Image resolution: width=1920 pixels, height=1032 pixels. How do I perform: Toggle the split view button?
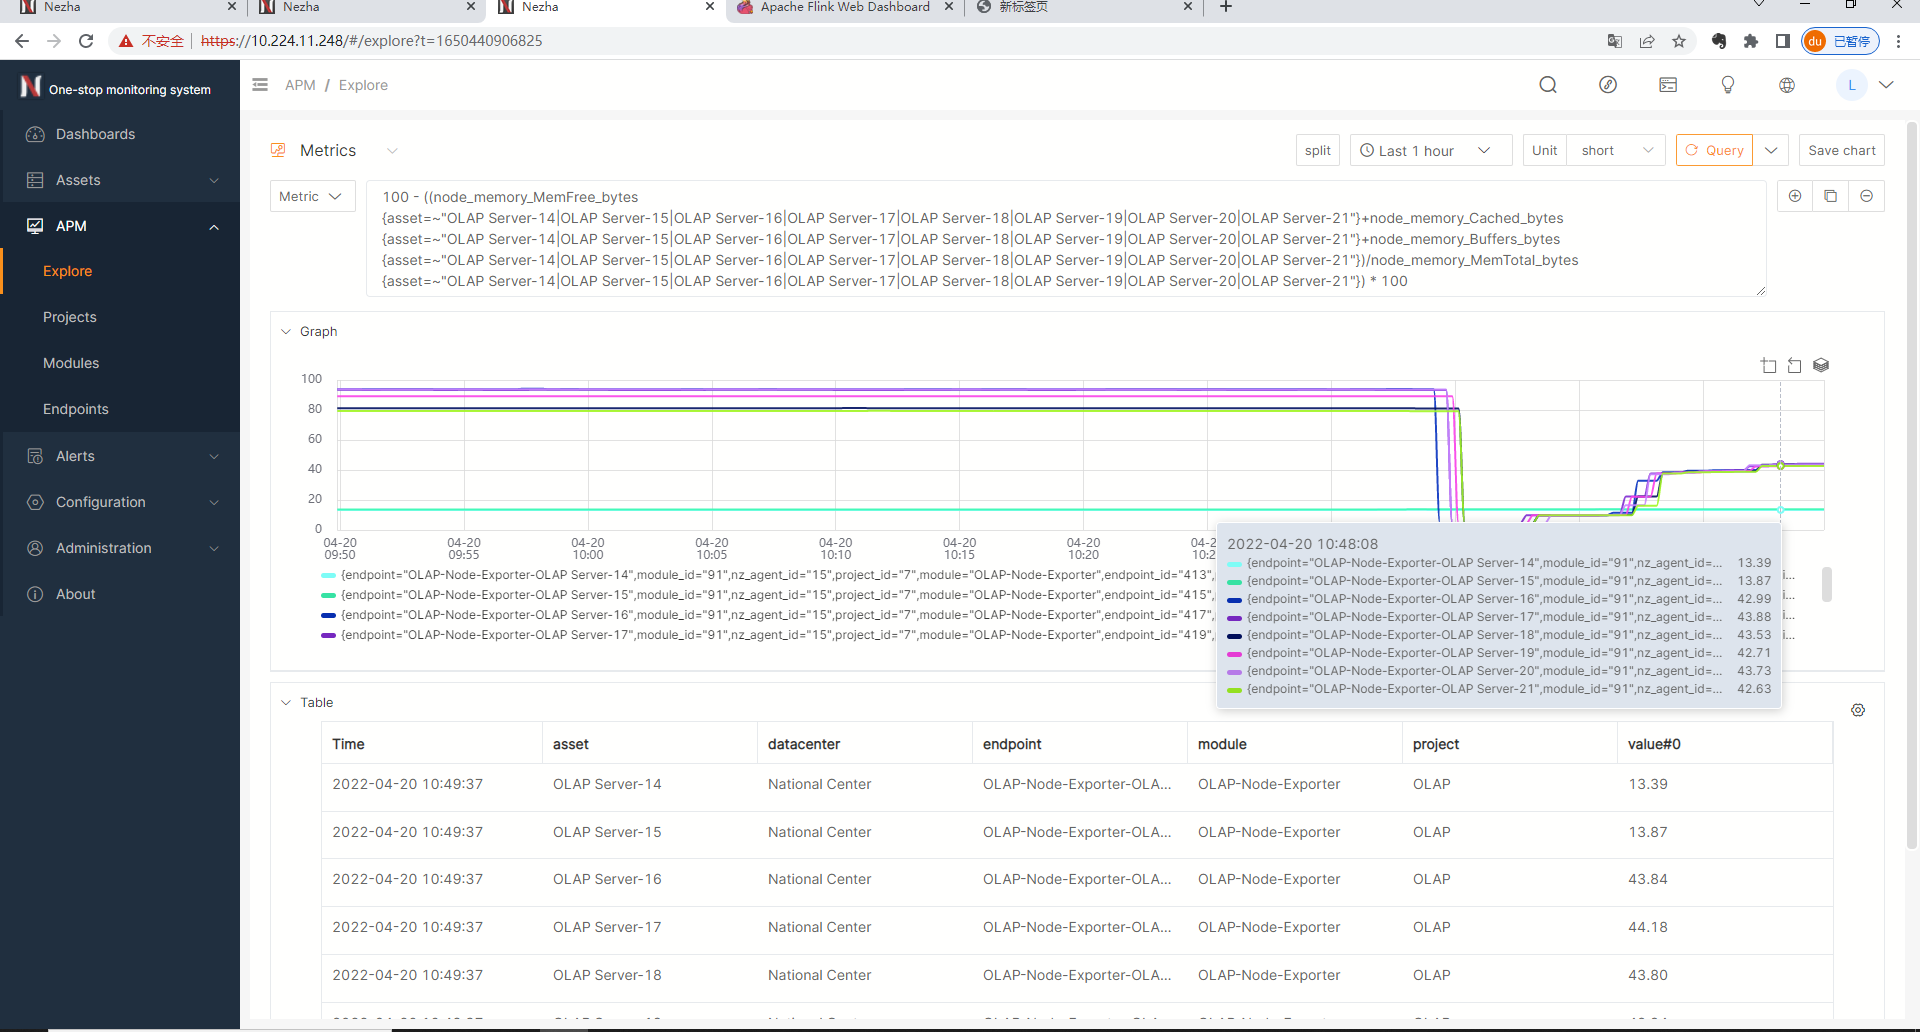1317,150
